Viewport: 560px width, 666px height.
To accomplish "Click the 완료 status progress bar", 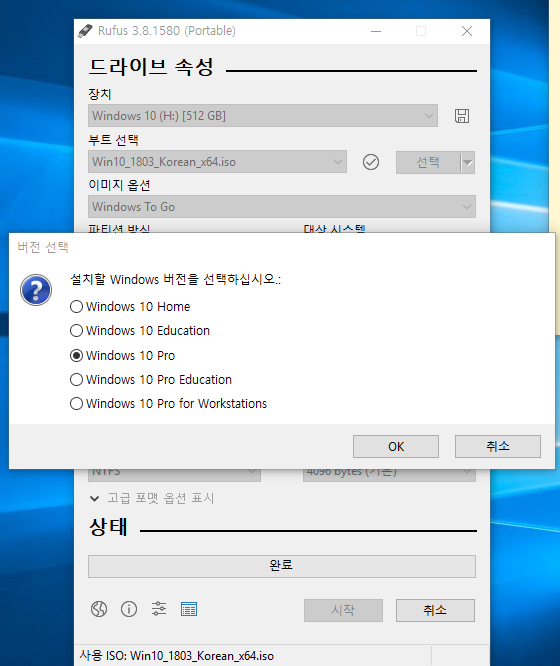I will click(282, 566).
